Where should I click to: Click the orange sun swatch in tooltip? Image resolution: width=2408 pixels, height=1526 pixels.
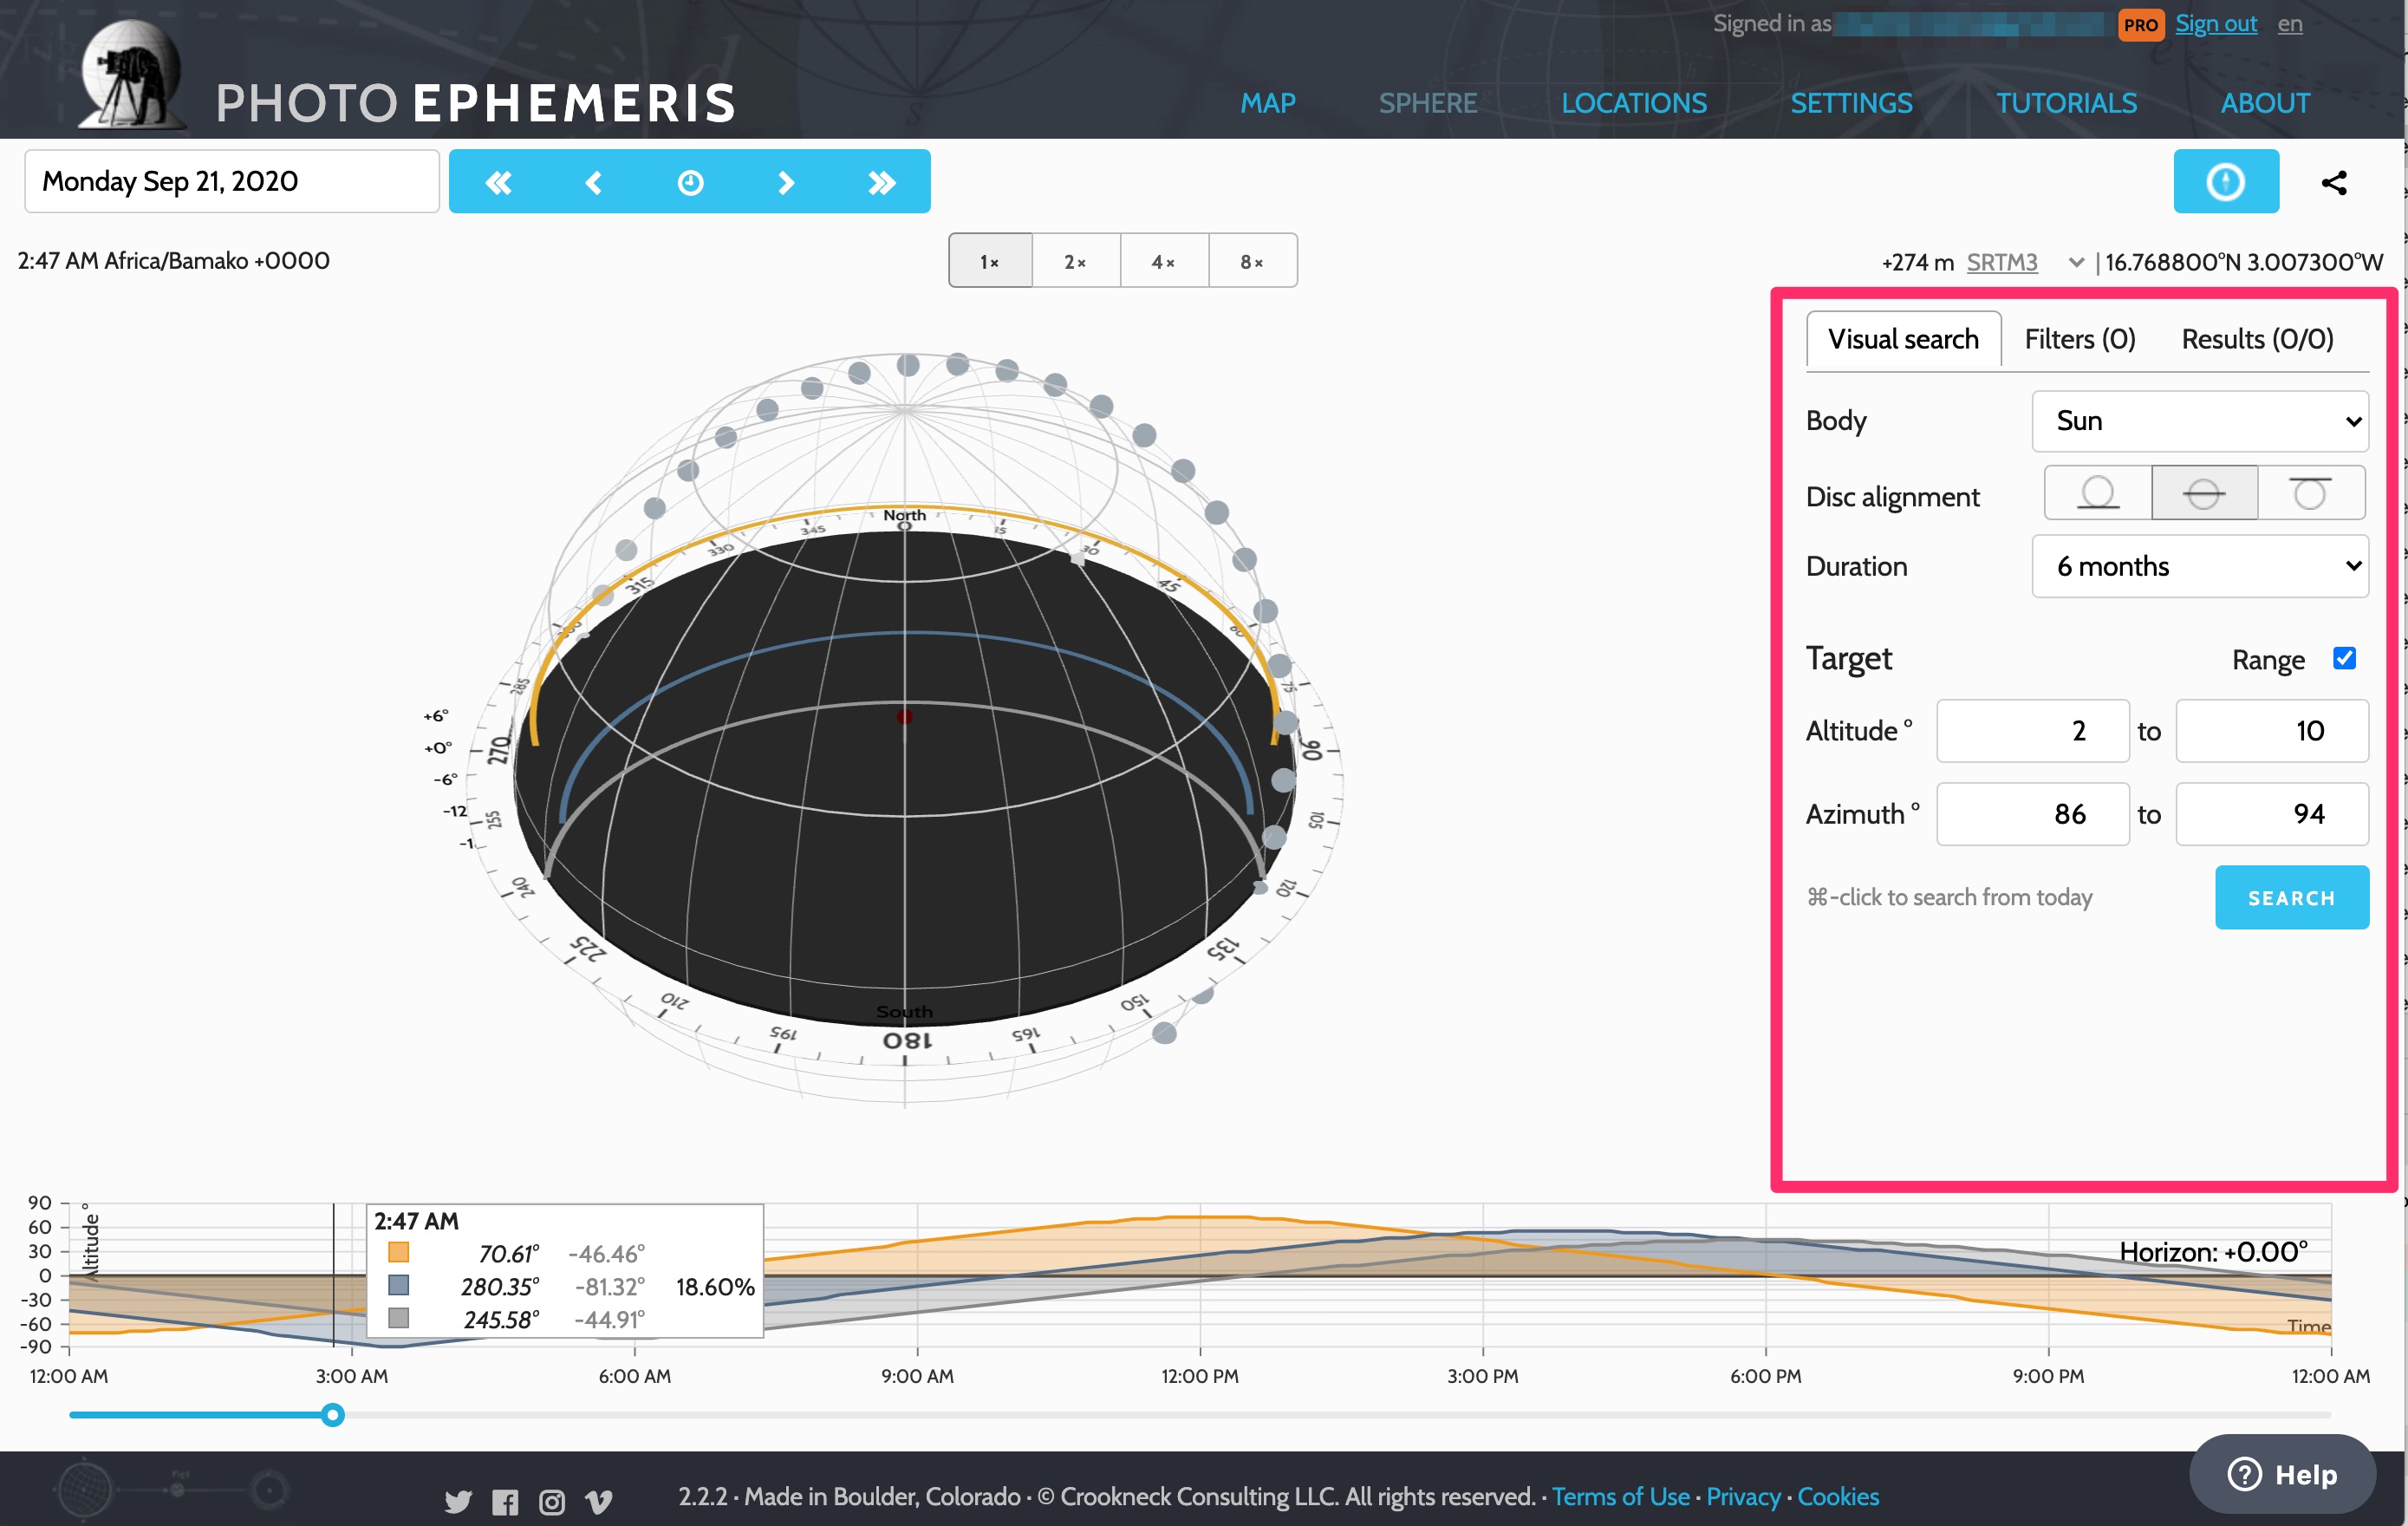coord(398,1252)
